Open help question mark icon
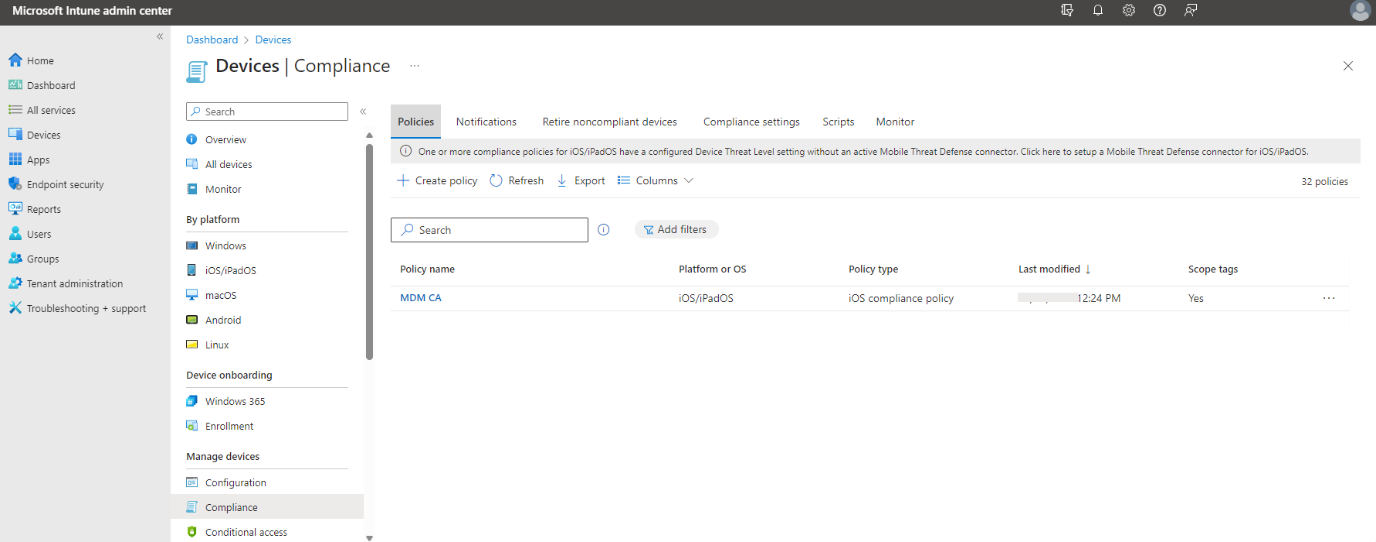The image size is (1376, 542). [x=1160, y=10]
